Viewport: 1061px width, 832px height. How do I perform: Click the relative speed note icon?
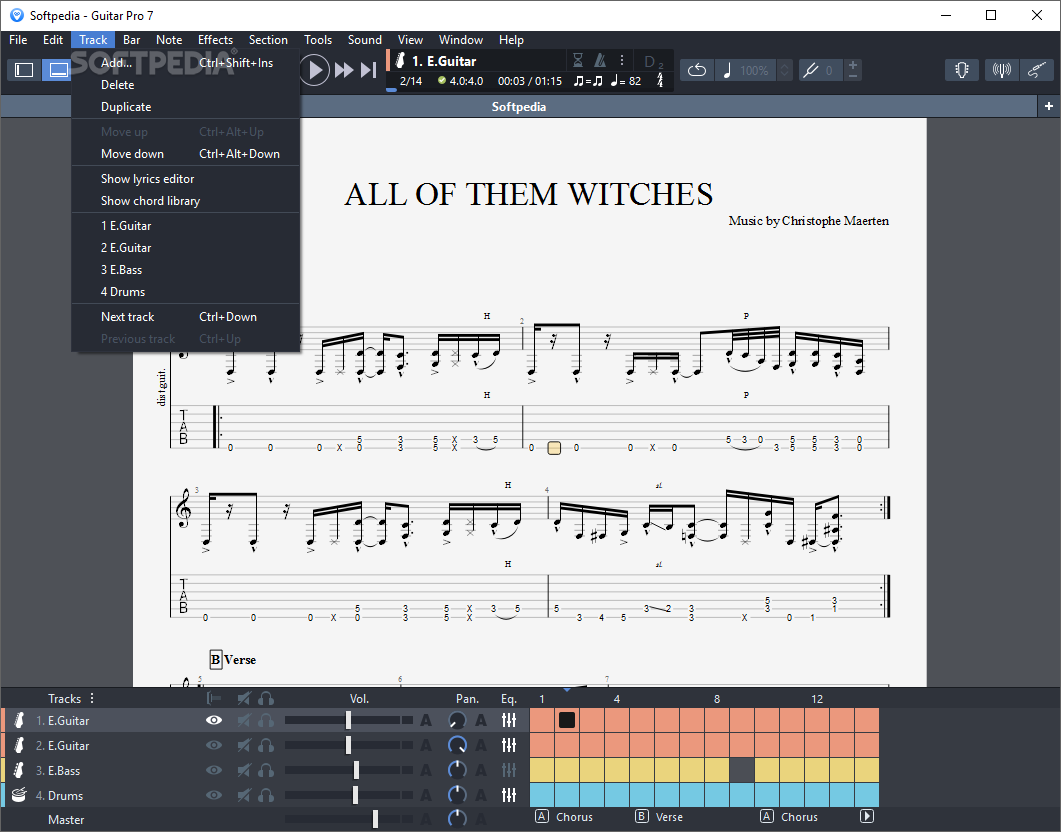coord(727,70)
